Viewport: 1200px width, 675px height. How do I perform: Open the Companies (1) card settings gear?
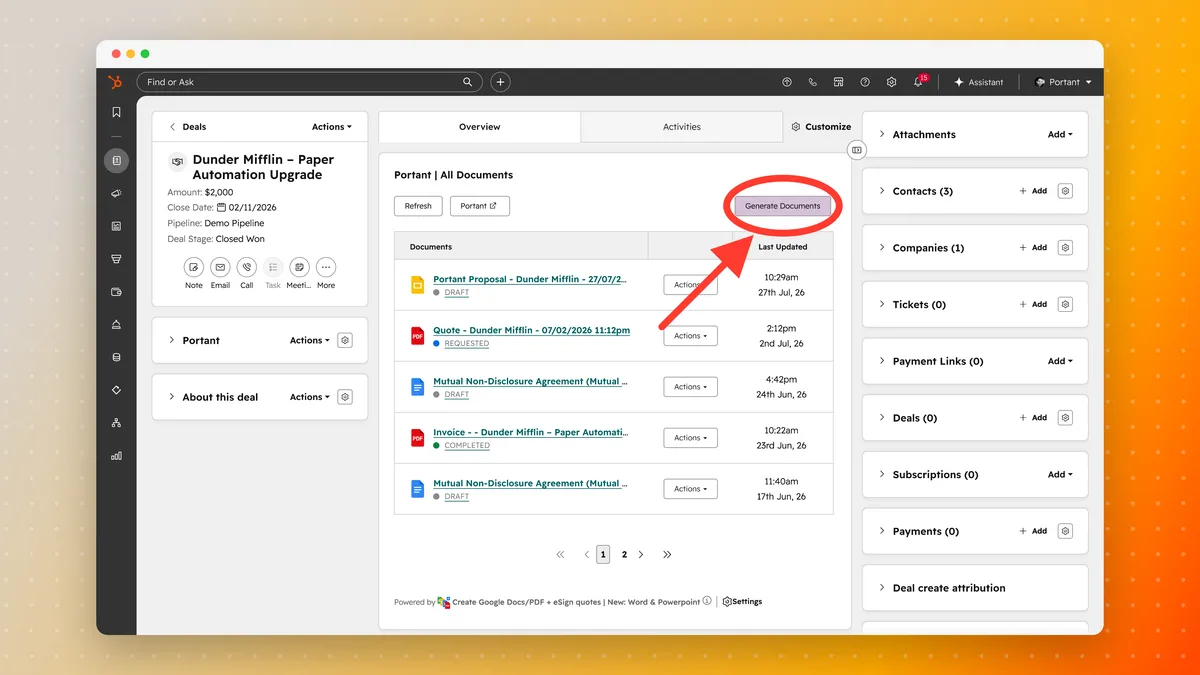click(1065, 248)
